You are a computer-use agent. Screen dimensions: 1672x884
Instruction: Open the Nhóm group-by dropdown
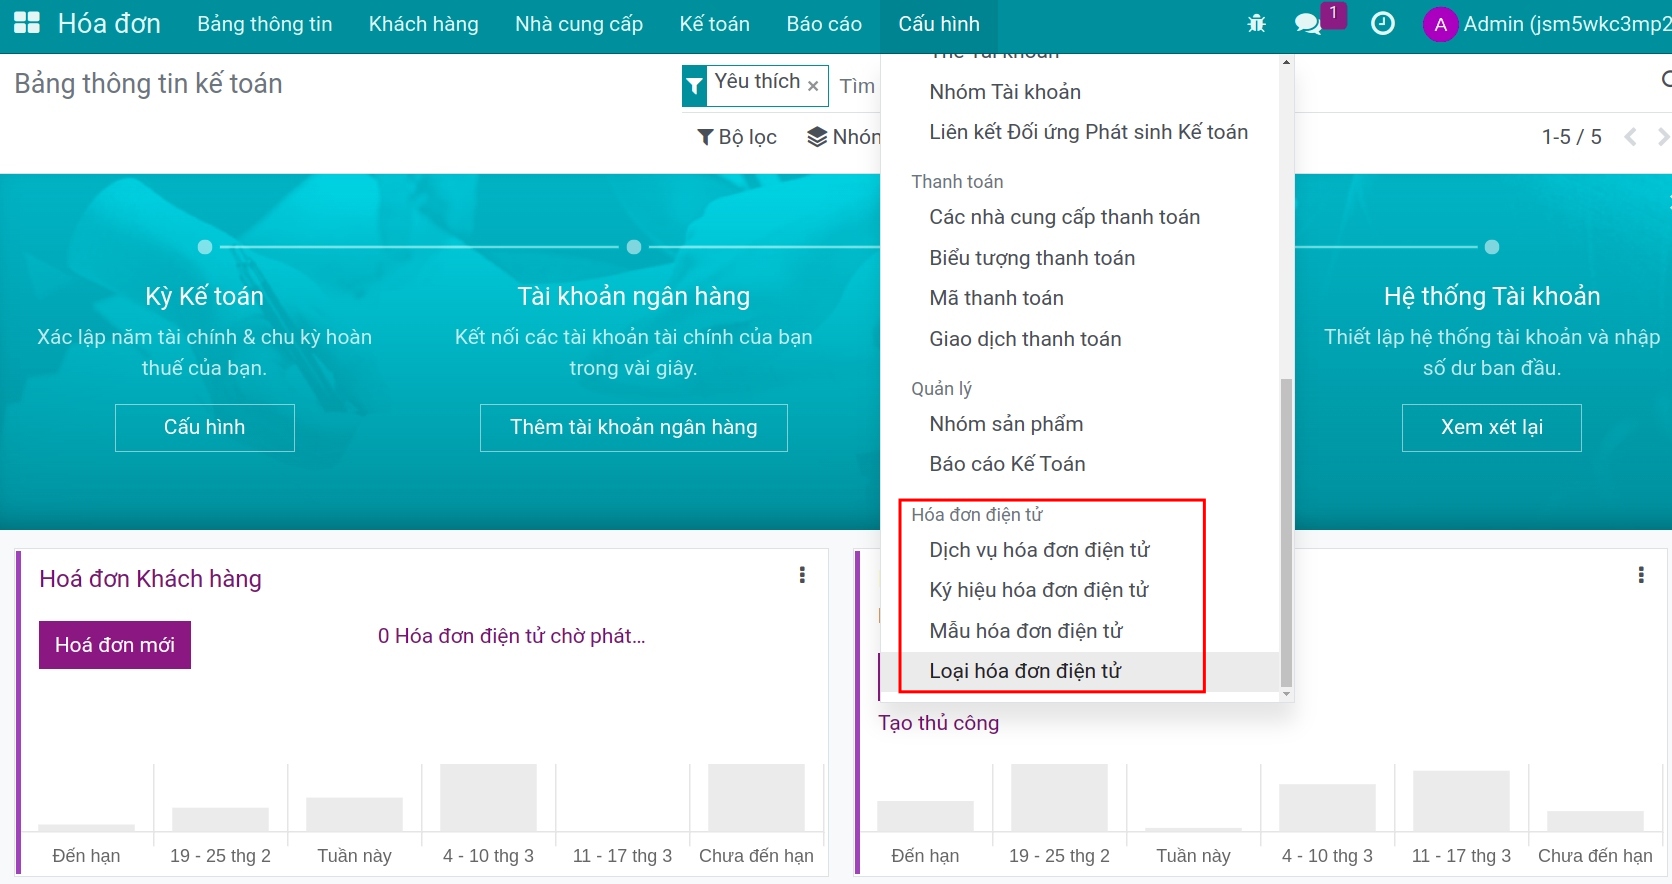pos(844,137)
